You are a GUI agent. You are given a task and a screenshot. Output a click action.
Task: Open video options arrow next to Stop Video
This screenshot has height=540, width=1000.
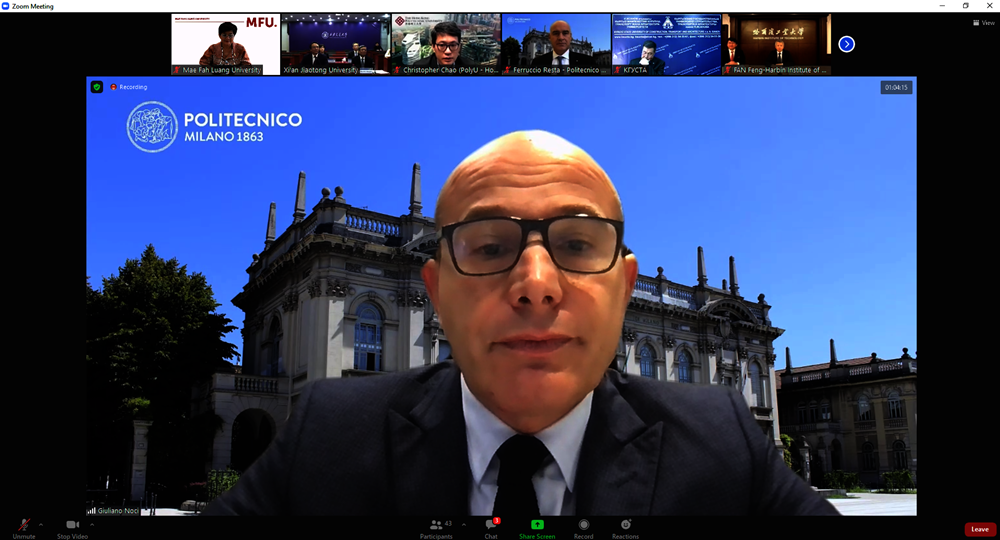(92, 525)
